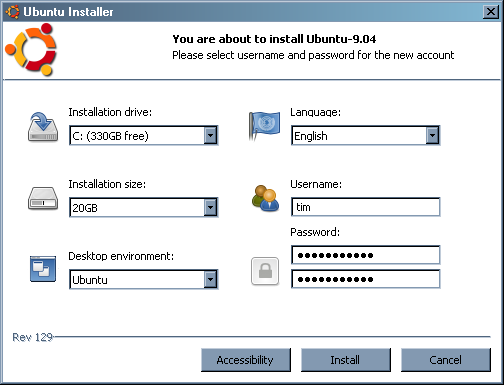Image resolution: width=504 pixels, height=385 pixels.
Task: Click the 'Ubuntu Installer' title bar text
Action: [x=68, y=12]
